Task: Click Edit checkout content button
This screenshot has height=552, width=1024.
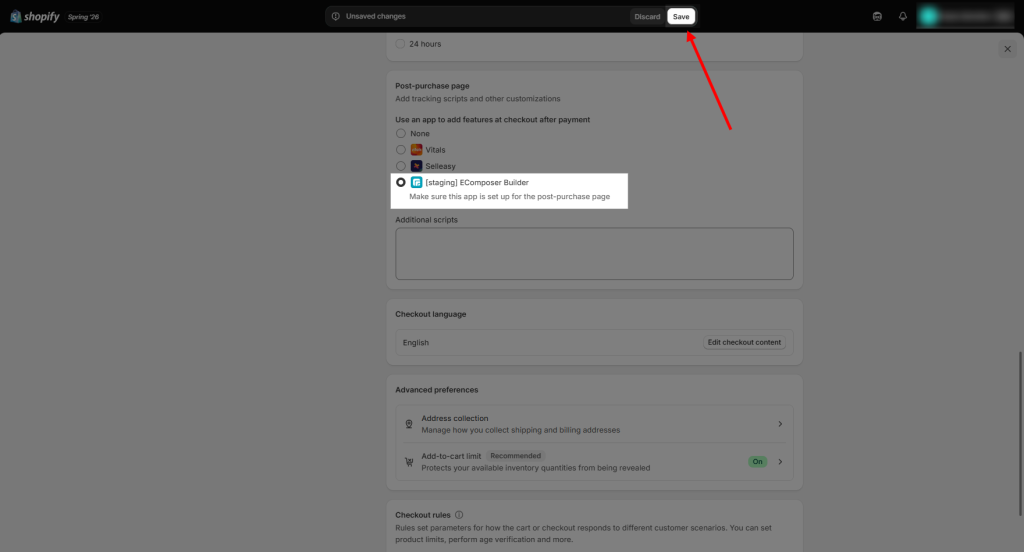Action: pyautogui.click(x=744, y=342)
